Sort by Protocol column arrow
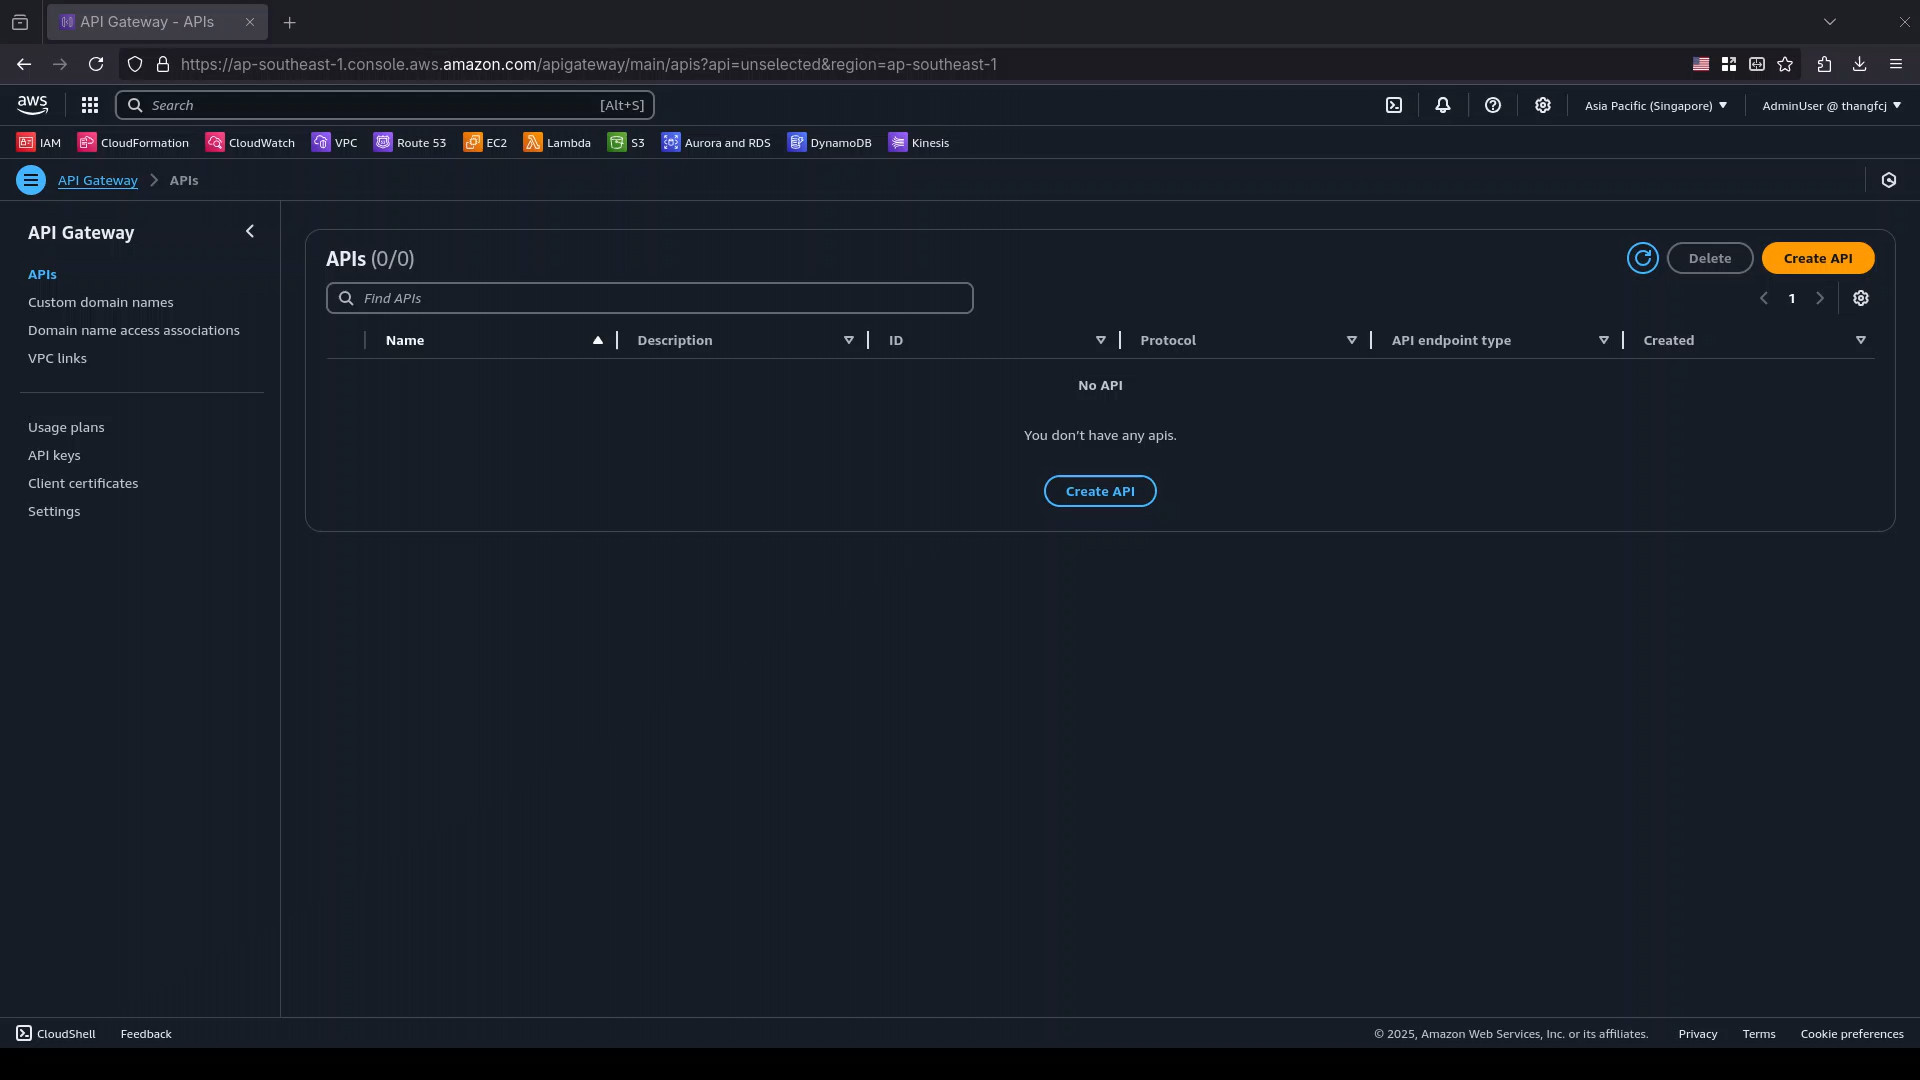Viewport: 1920px width, 1080px height. click(x=1352, y=340)
